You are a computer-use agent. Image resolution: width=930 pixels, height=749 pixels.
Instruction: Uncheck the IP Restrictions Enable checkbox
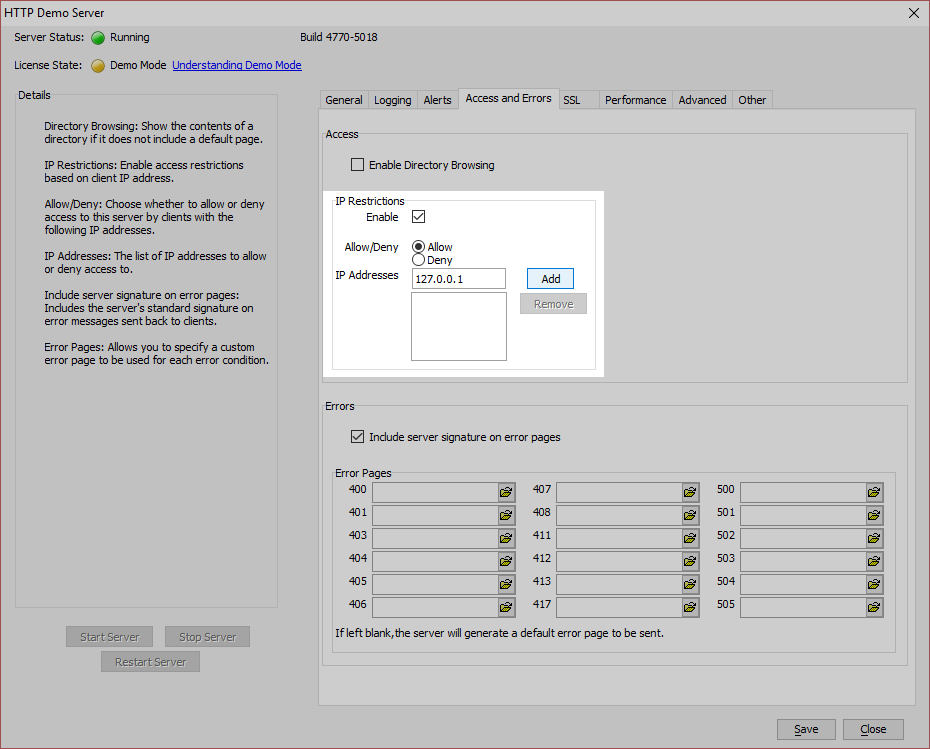point(418,216)
